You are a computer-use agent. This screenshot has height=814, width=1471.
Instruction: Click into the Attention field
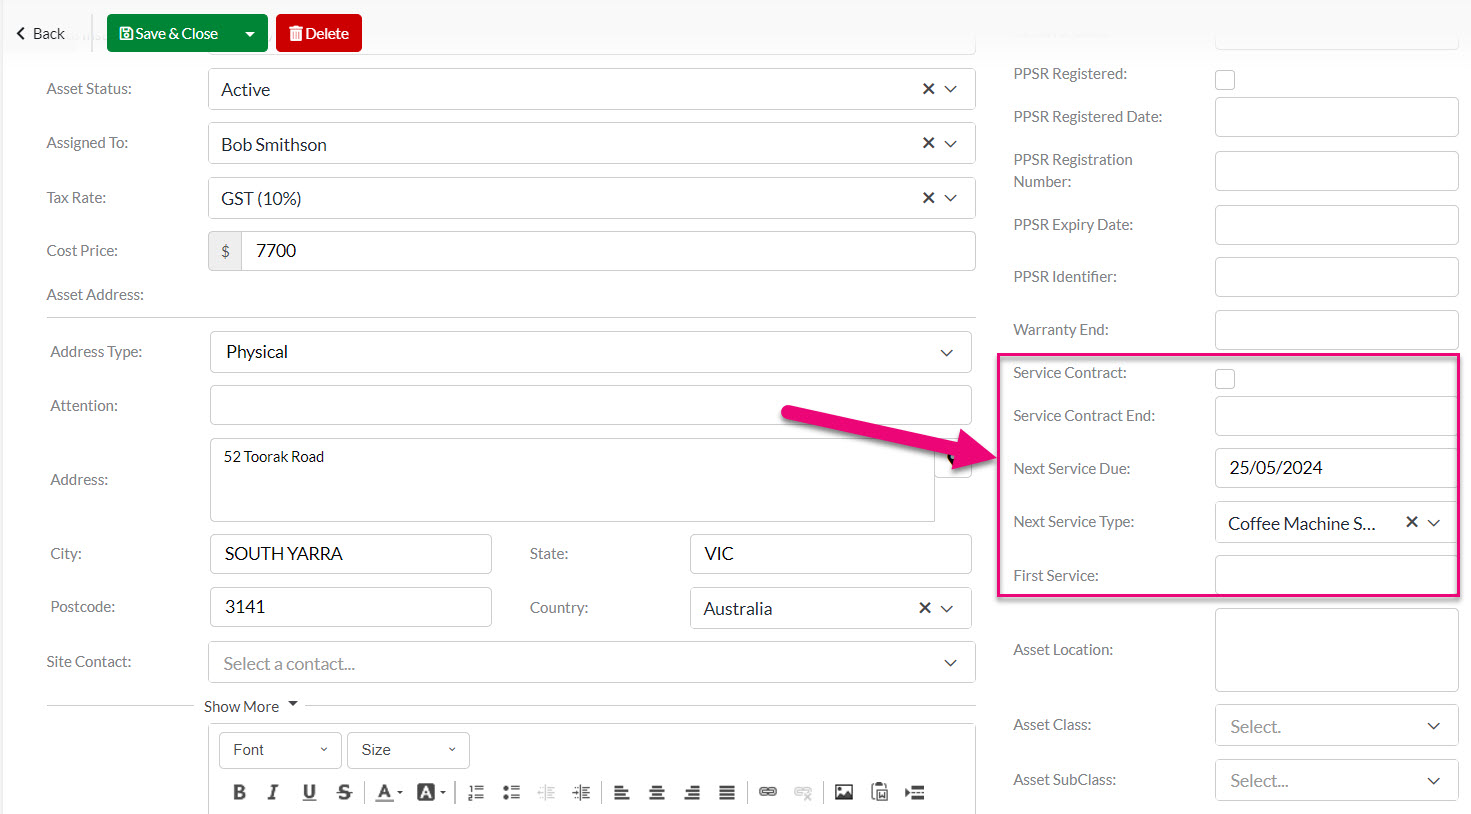(591, 405)
